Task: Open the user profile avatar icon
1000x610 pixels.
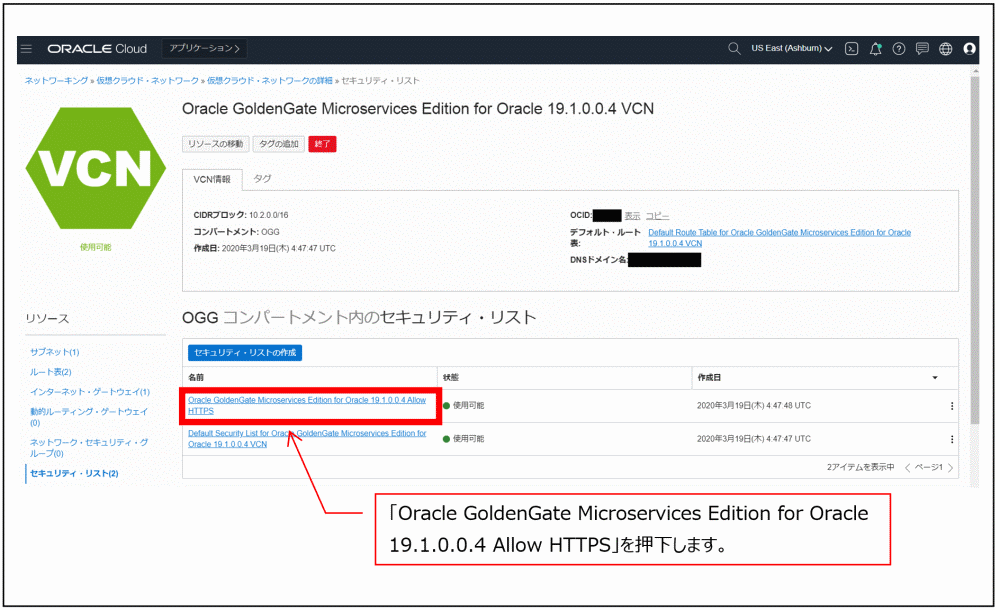Action: pos(969,48)
